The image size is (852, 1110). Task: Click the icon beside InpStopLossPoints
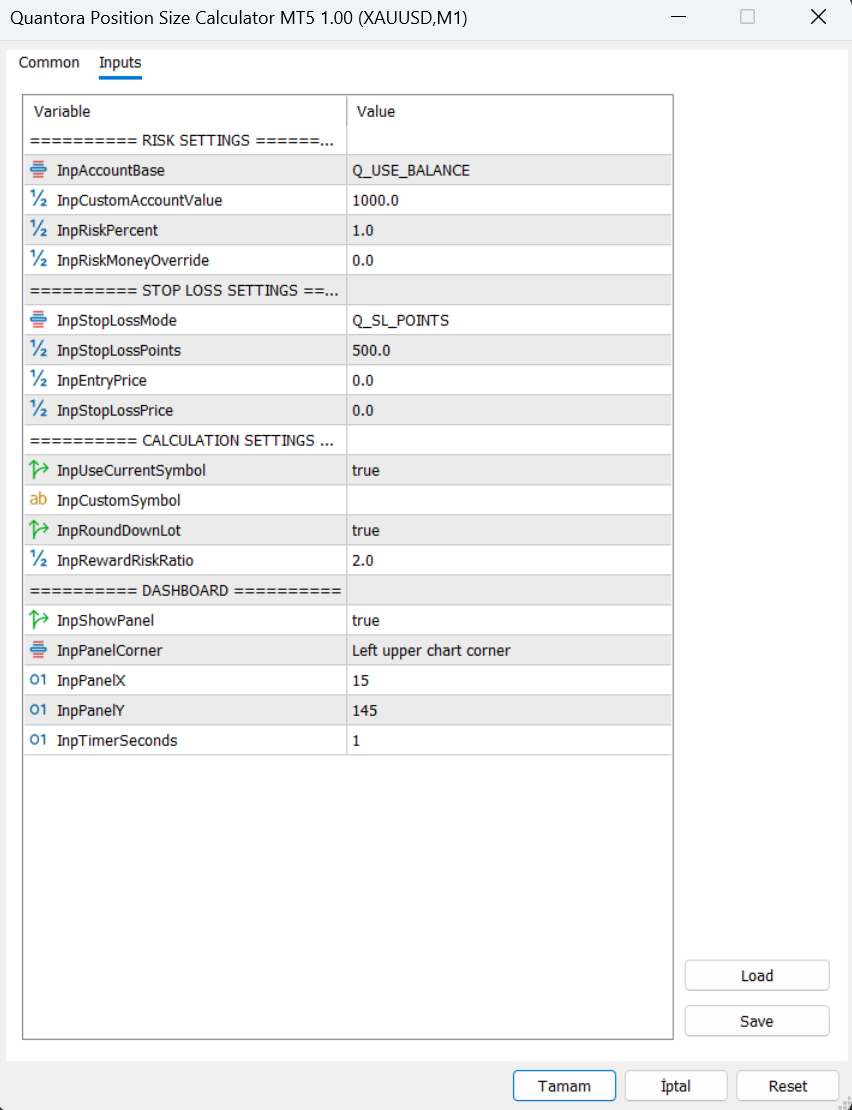(x=38, y=350)
